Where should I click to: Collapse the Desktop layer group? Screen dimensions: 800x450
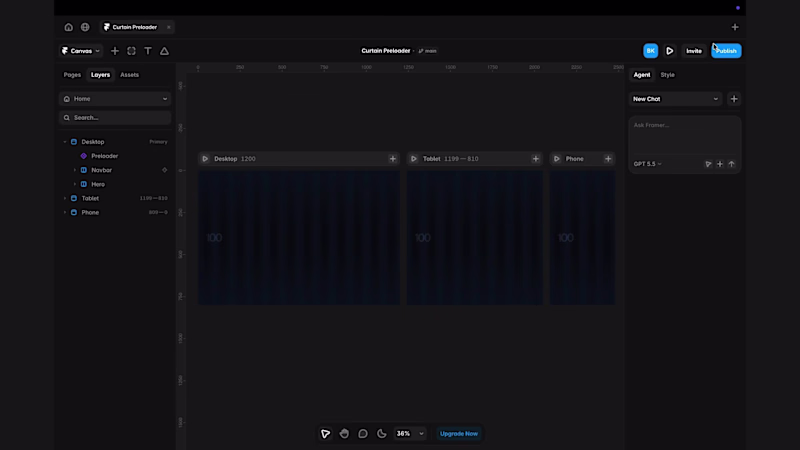click(65, 142)
